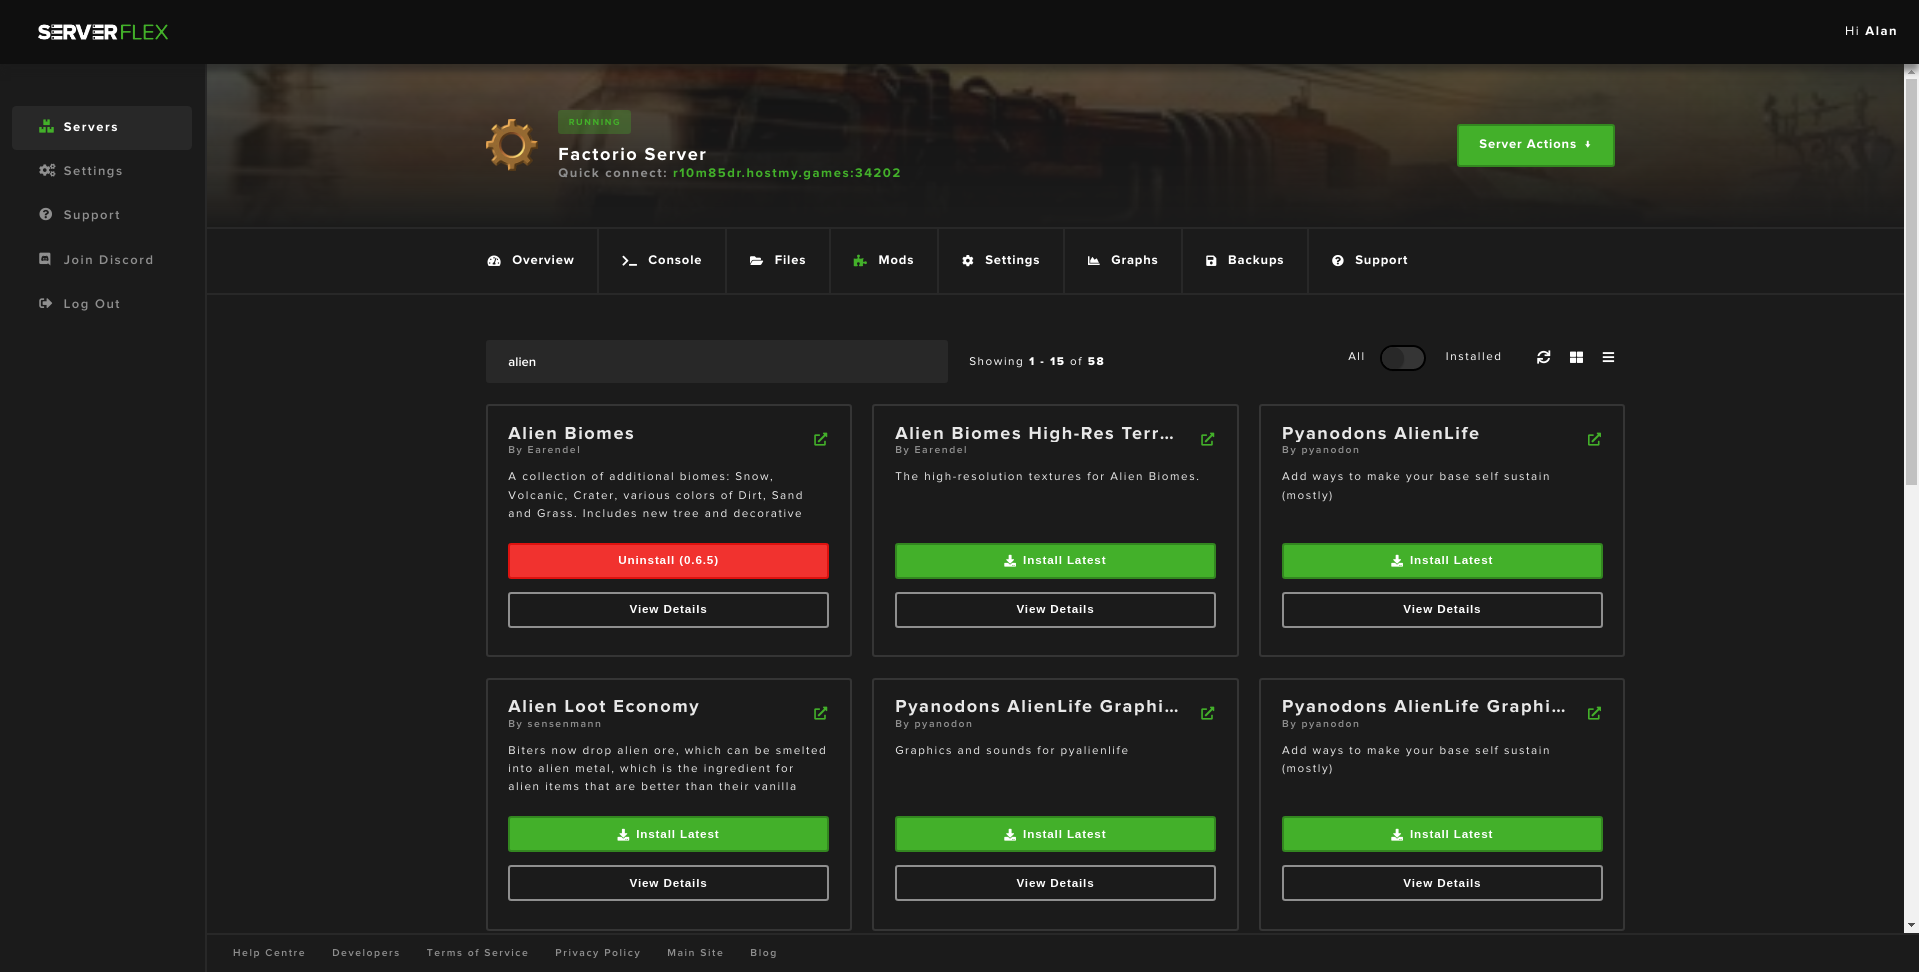Viewport: 1919px width, 972px height.
Task: Uninstall Alien Biomes version 0.6.5
Action: click(668, 561)
